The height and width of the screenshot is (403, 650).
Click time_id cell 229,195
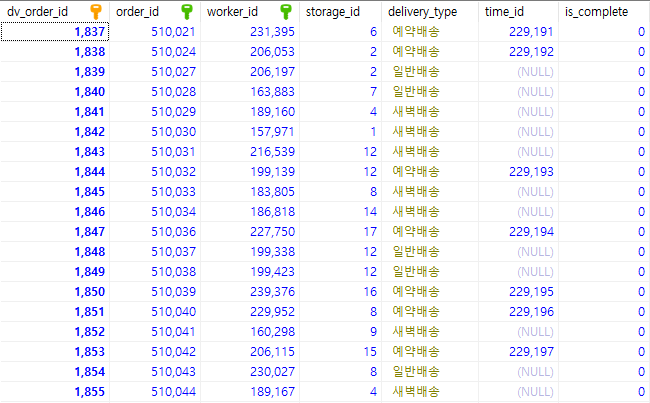coord(519,292)
